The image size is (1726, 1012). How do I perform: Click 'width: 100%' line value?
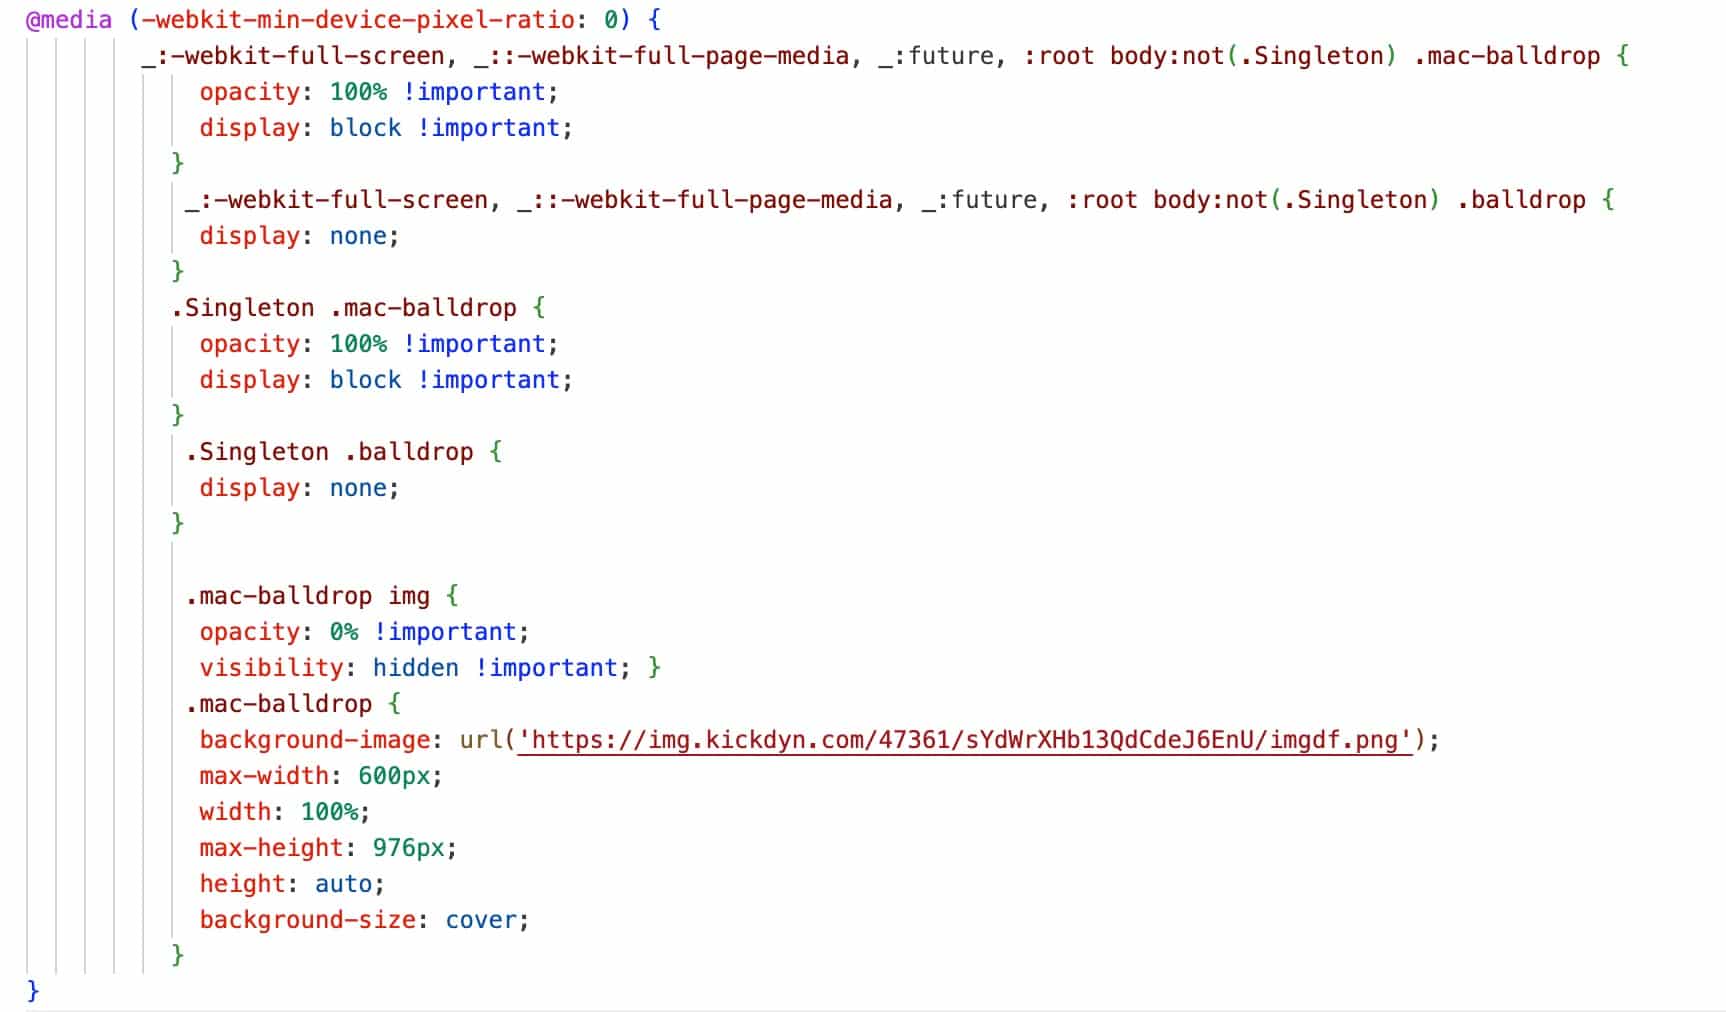click(329, 812)
